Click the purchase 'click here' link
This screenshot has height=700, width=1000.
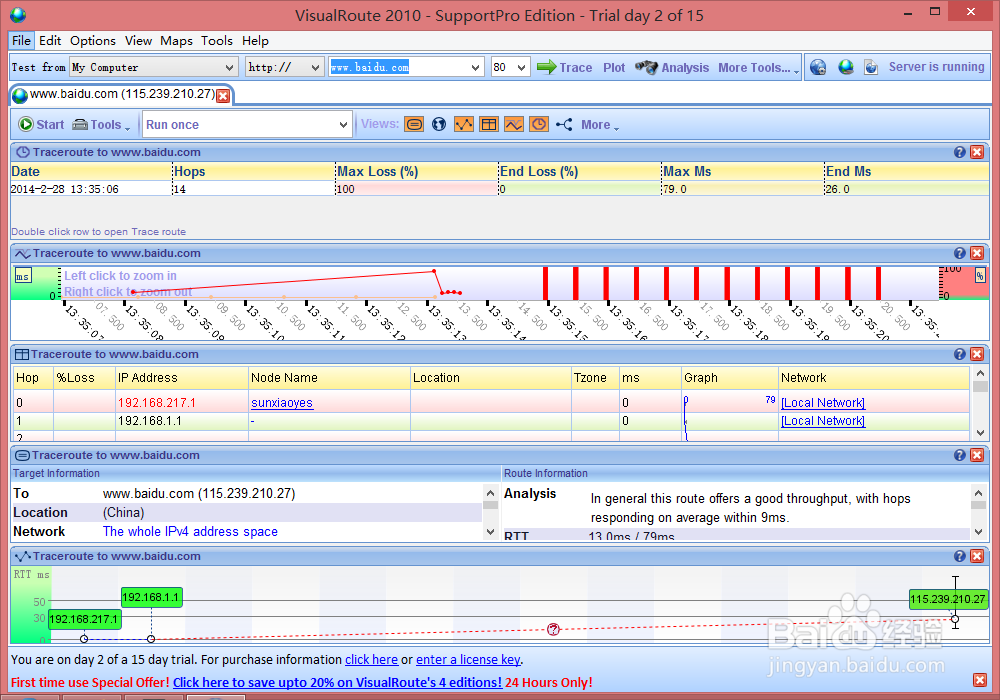click(371, 659)
